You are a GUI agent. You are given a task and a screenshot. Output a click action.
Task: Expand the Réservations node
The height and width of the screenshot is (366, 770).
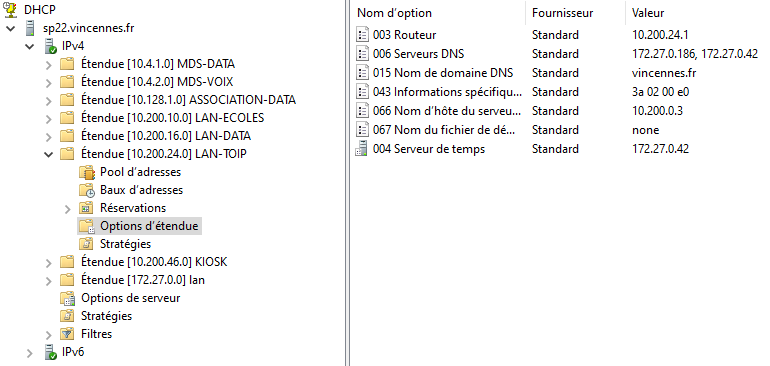coord(68,209)
